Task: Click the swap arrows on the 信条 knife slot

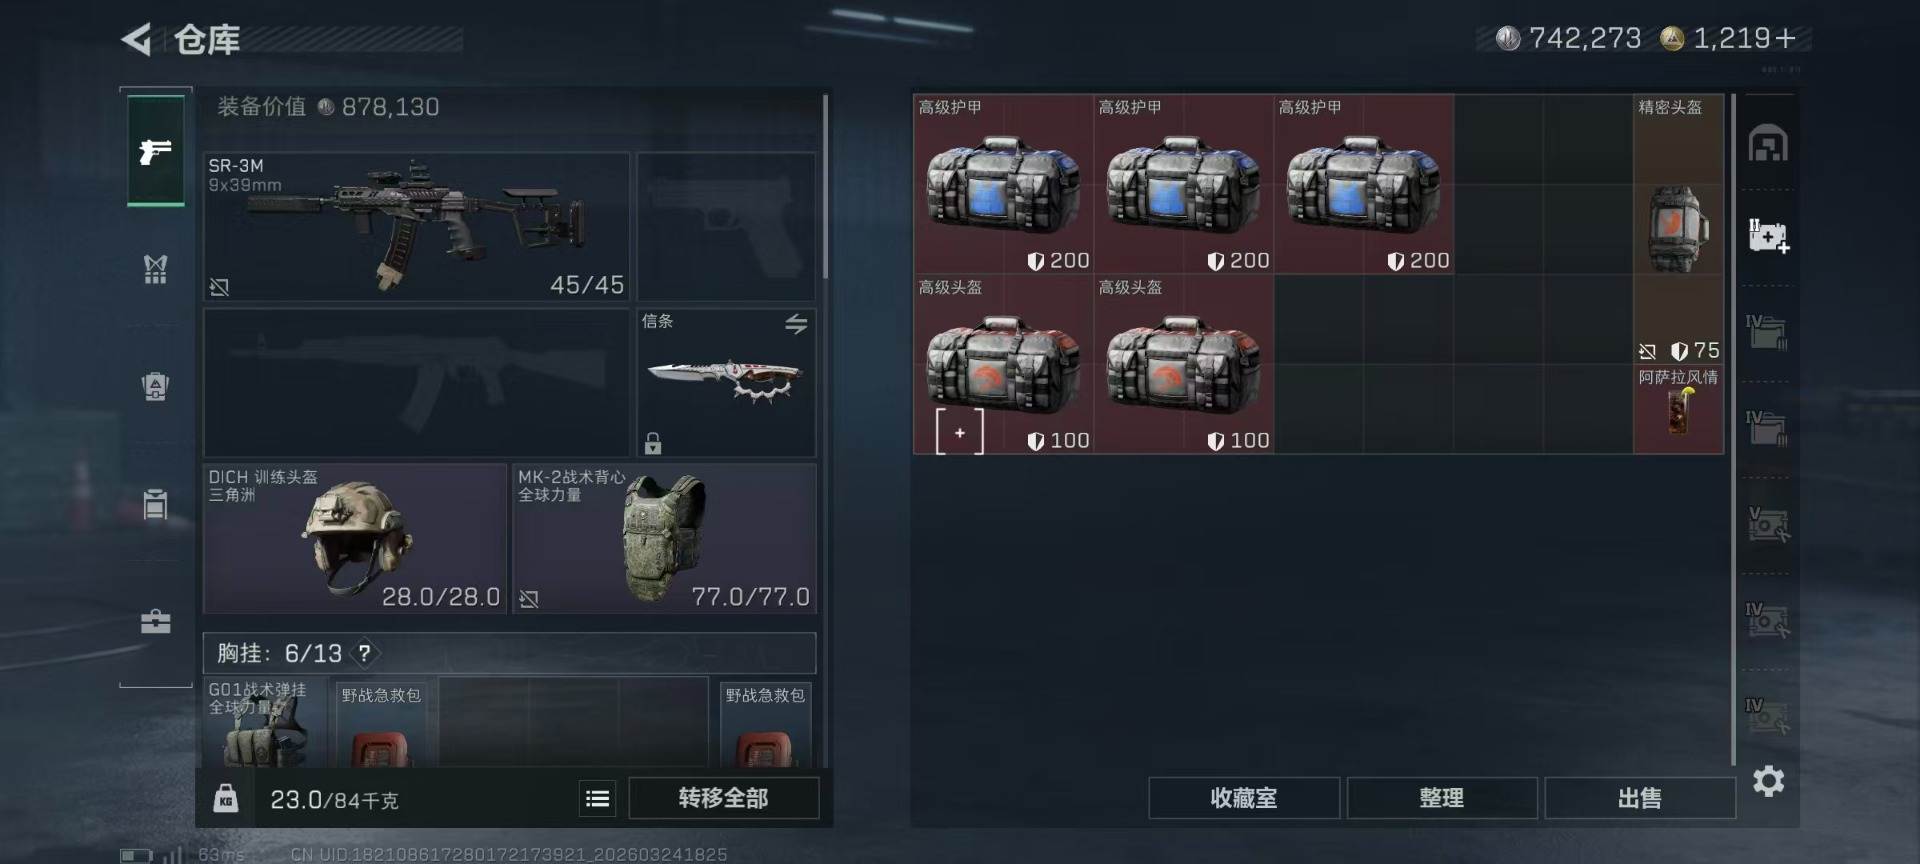Action: click(x=796, y=323)
